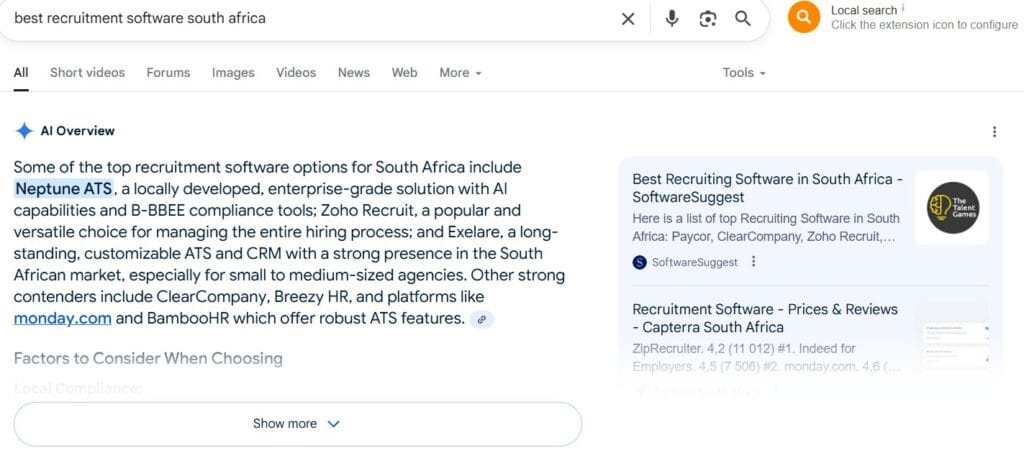The image size is (1024, 458).
Task: Expand the AI Overview with Show more
Action: tap(297, 424)
